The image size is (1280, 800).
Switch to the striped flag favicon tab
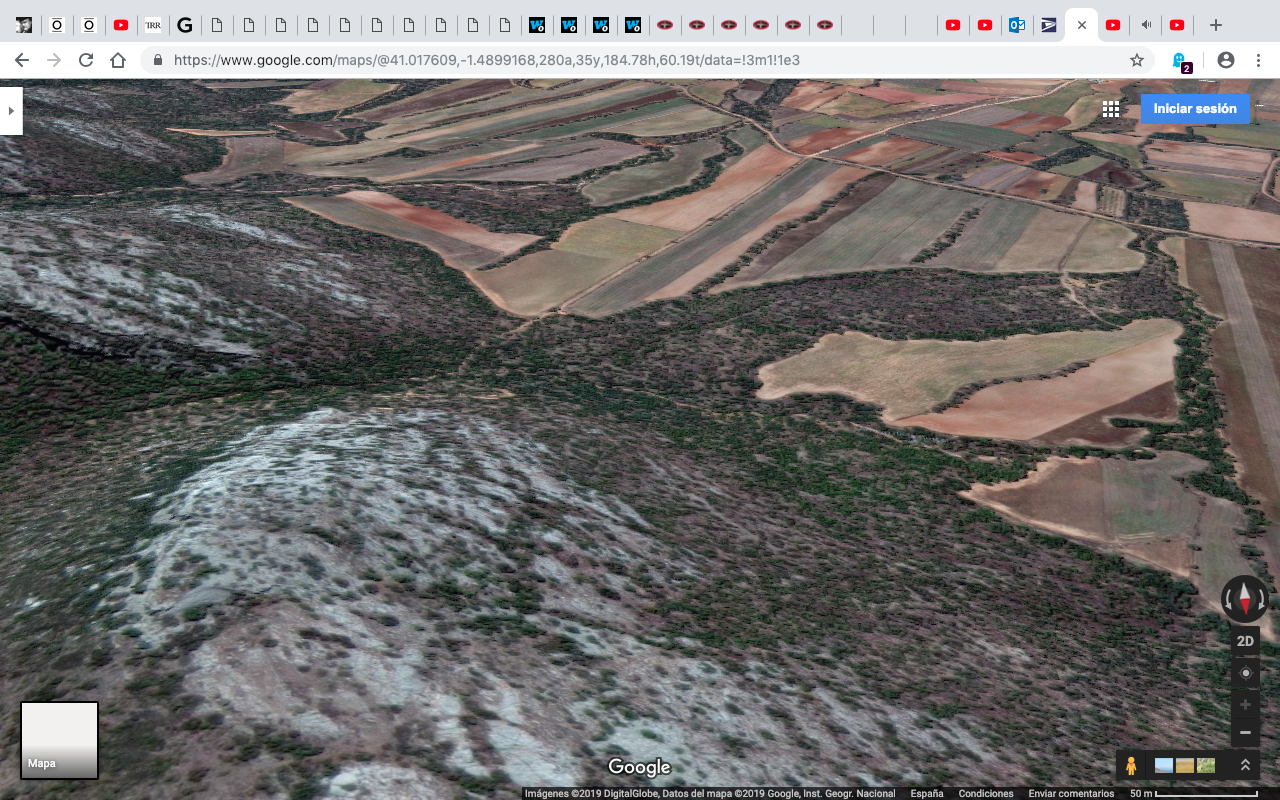pyautogui.click(x=1049, y=25)
